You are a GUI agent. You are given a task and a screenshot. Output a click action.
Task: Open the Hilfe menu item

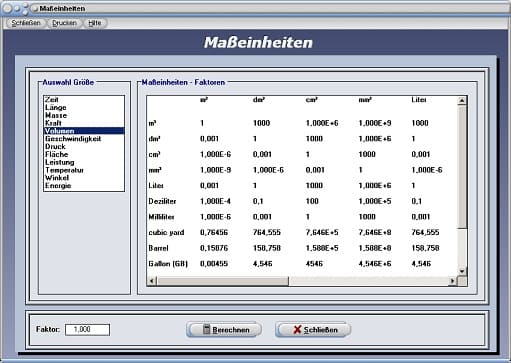(95, 23)
